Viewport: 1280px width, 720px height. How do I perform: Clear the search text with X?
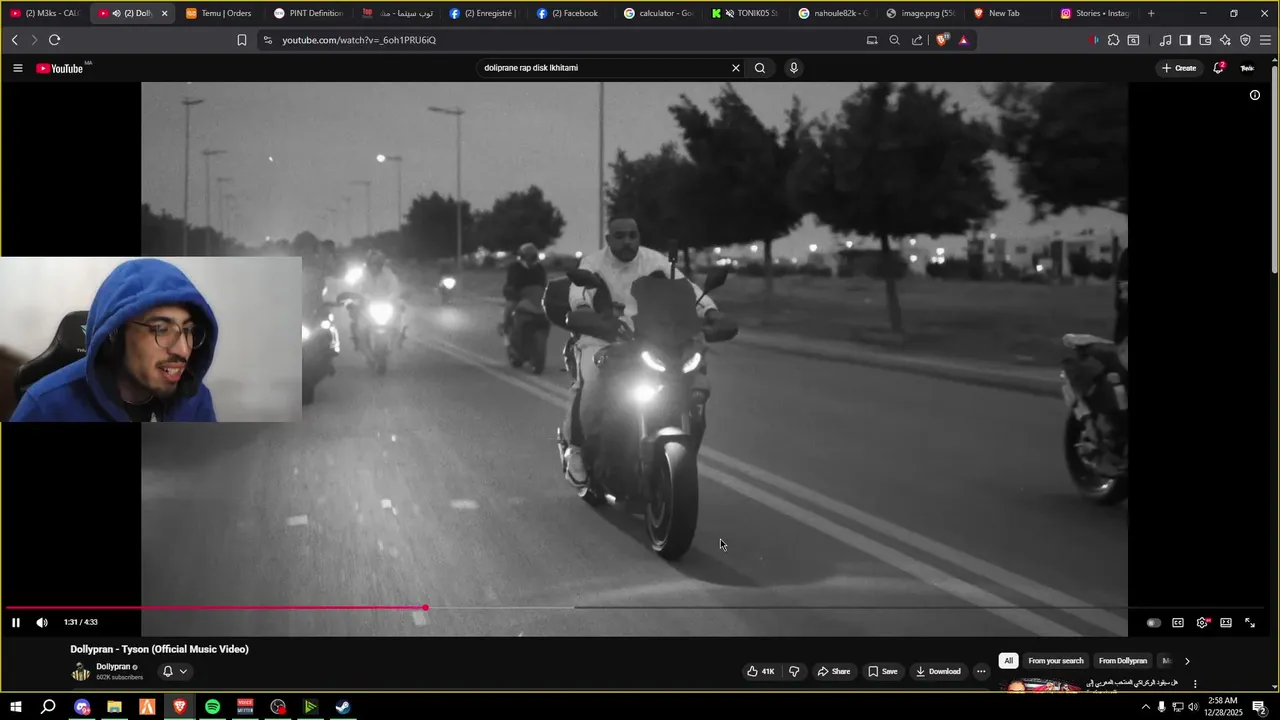(x=736, y=68)
